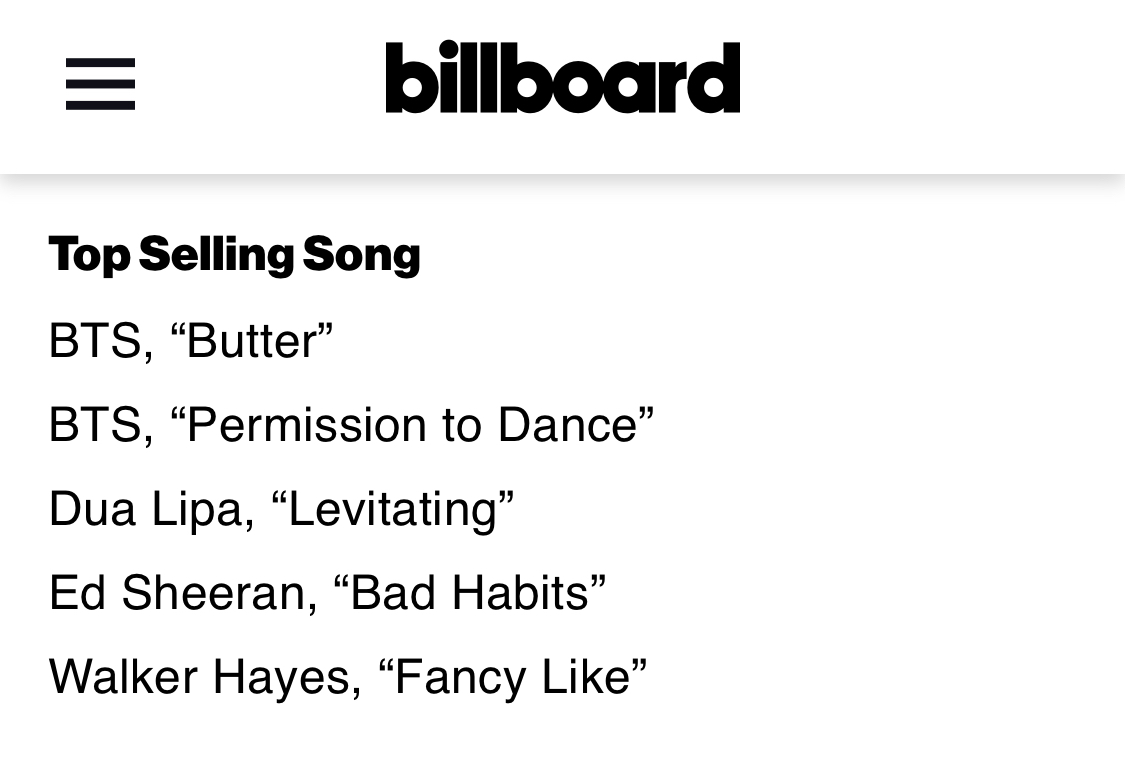This screenshot has width=1125, height=759.
Task: Click the word Top in the heading
Action: point(90,256)
